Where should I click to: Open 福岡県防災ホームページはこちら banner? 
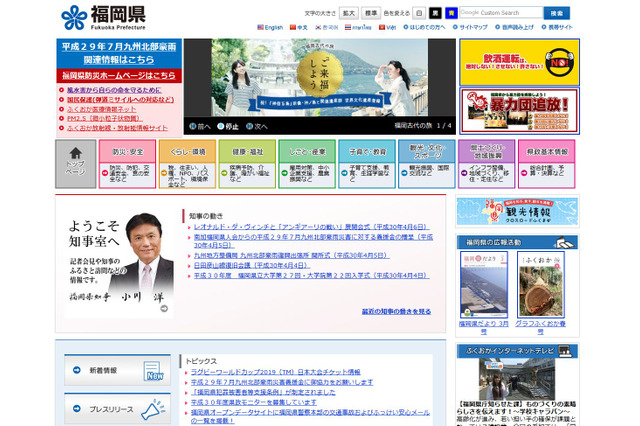click(x=119, y=75)
